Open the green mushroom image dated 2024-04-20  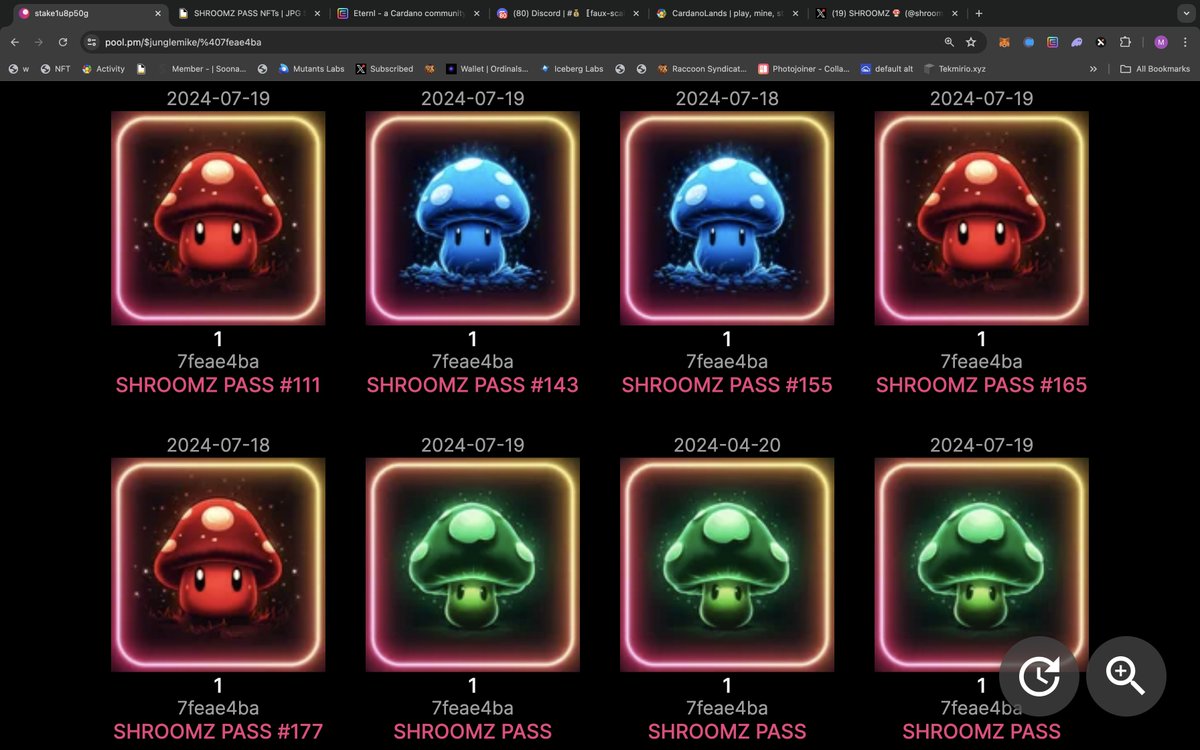pyautogui.click(x=727, y=564)
